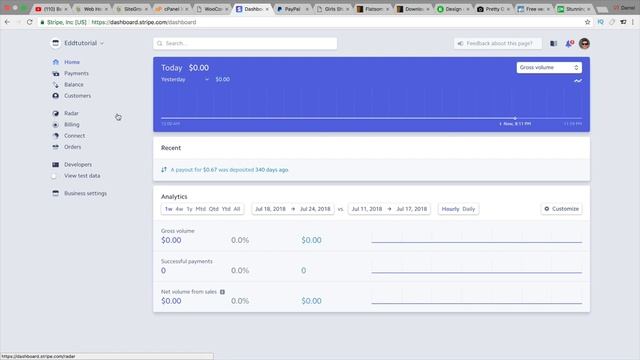The height and width of the screenshot is (360, 640).
Task: Reload the page with browser refresh icon
Action: 29,22
